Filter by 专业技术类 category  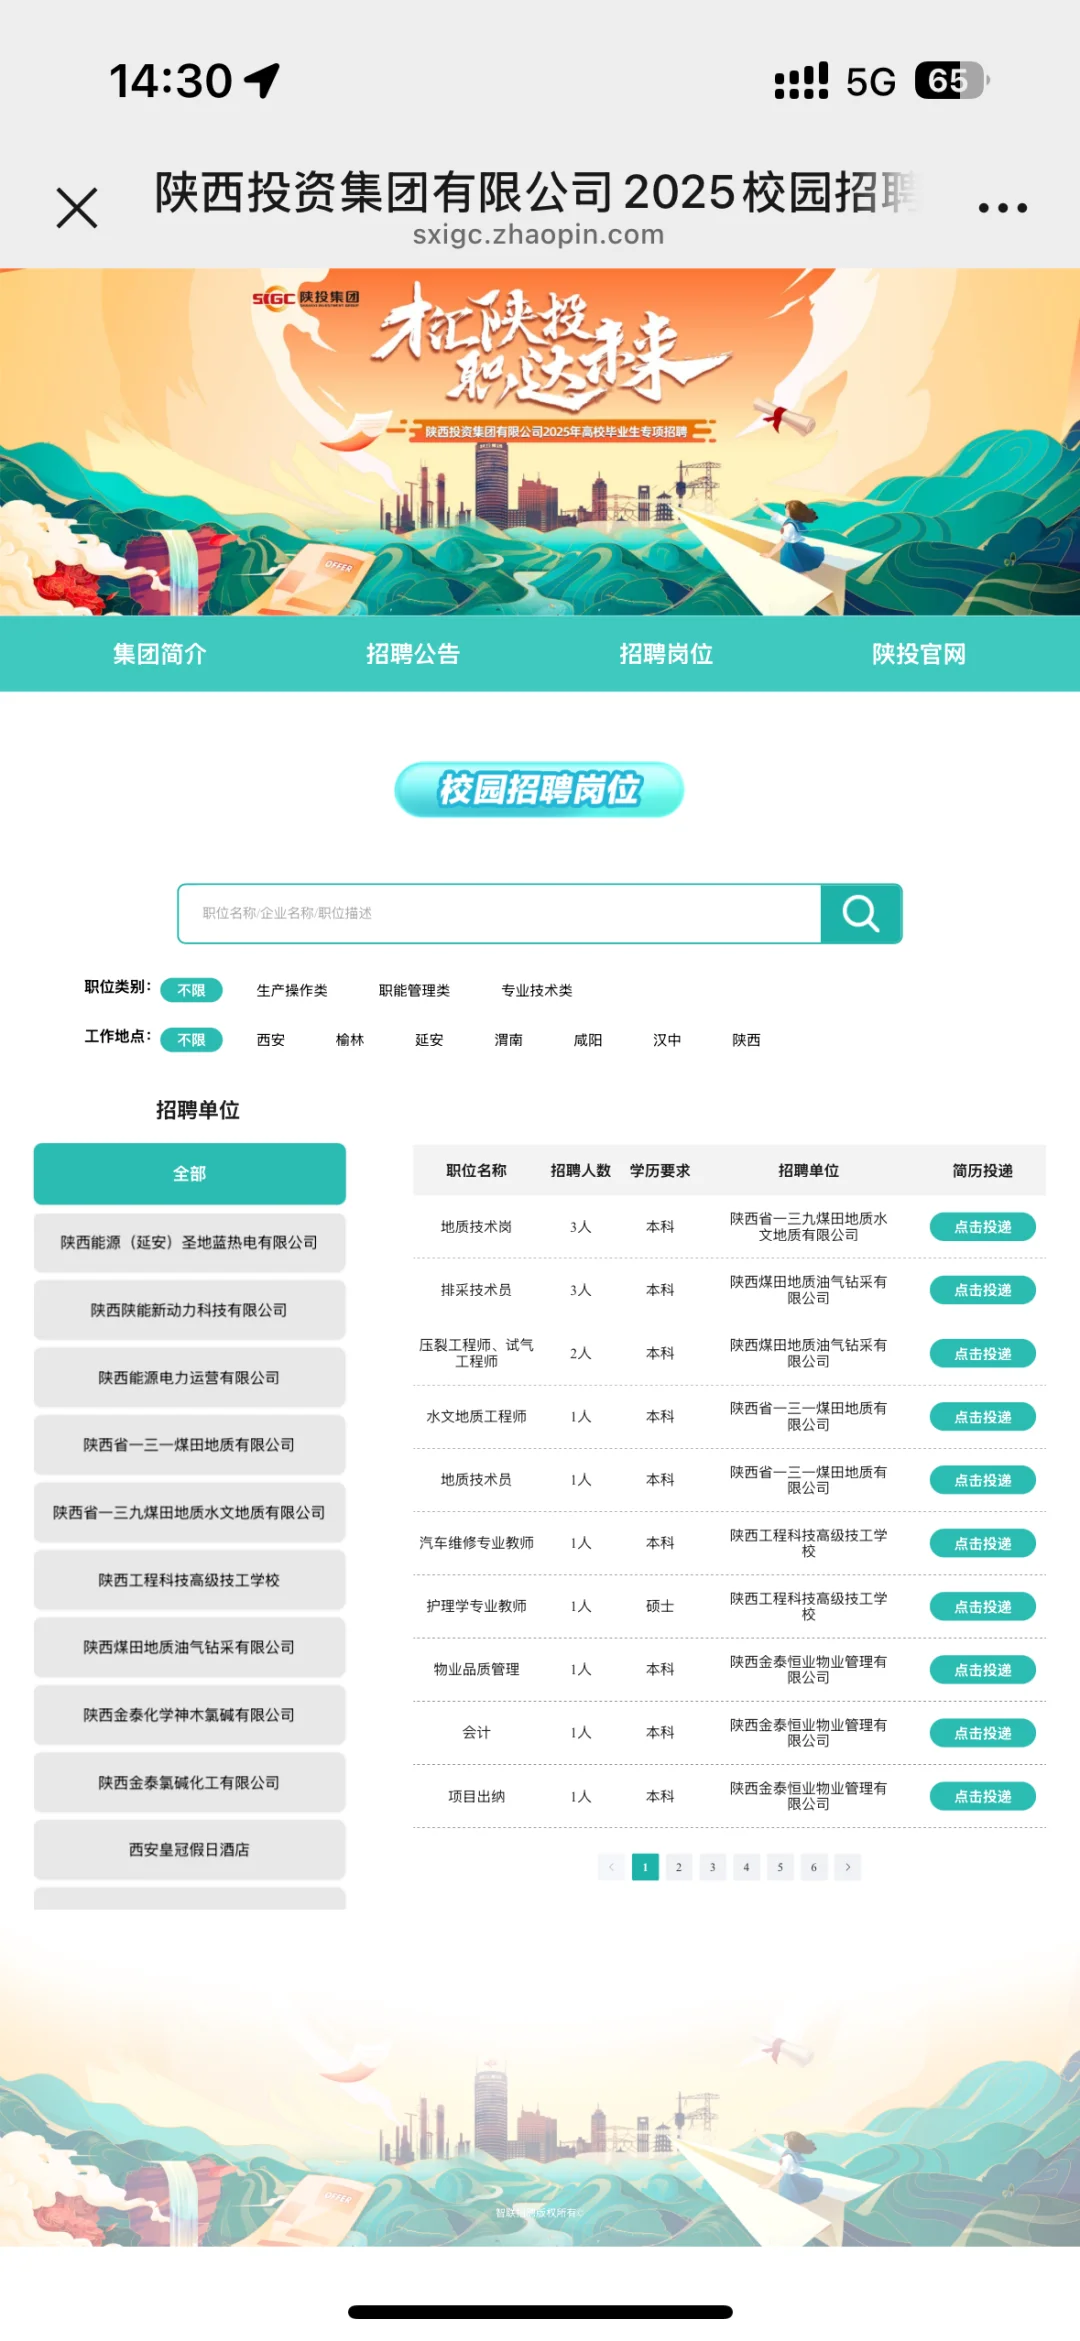coord(537,990)
